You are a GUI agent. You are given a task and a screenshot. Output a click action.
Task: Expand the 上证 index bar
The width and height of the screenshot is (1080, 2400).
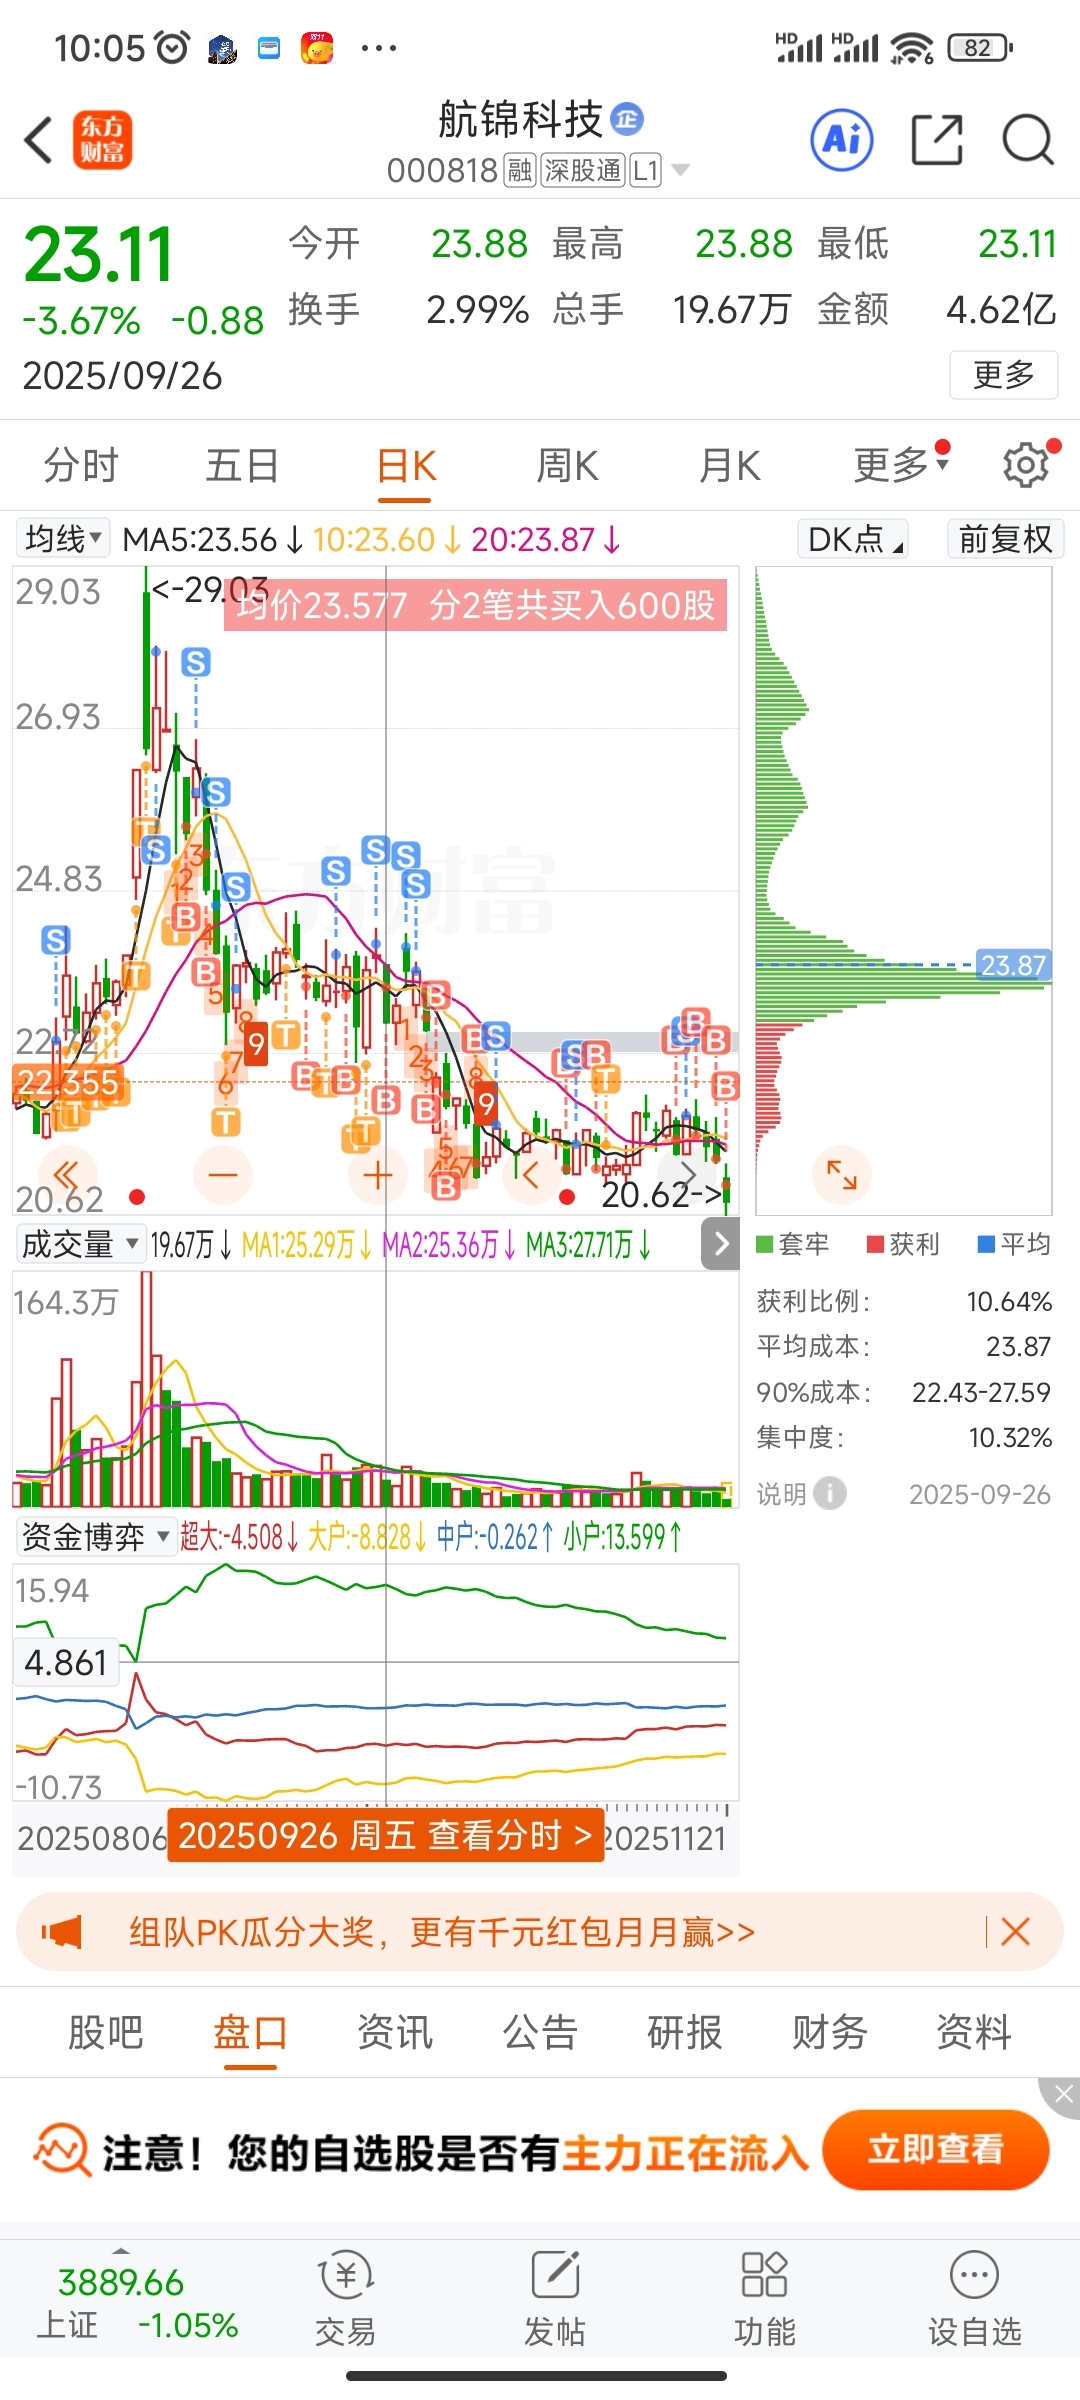(121, 2251)
